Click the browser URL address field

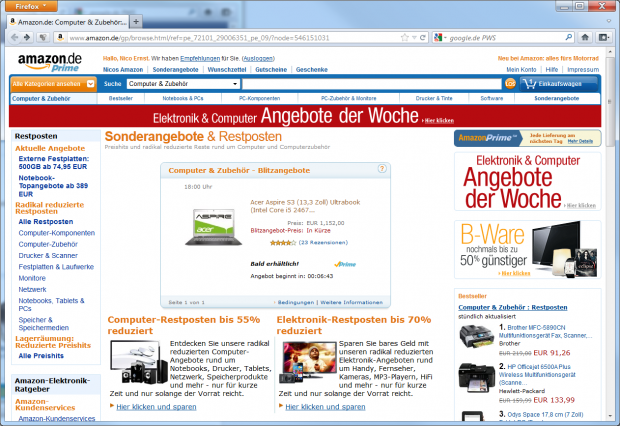pyautogui.click(x=233, y=38)
